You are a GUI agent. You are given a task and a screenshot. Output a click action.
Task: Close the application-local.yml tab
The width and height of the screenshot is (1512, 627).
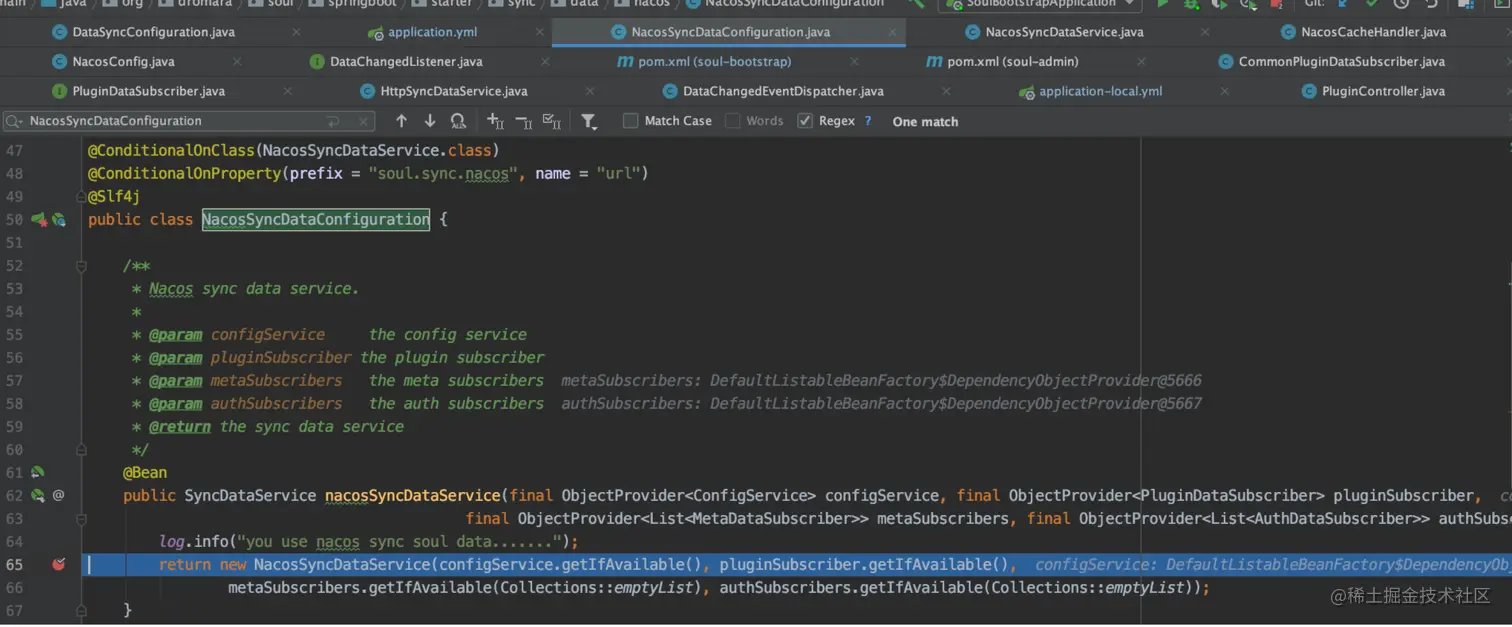tap(1225, 91)
